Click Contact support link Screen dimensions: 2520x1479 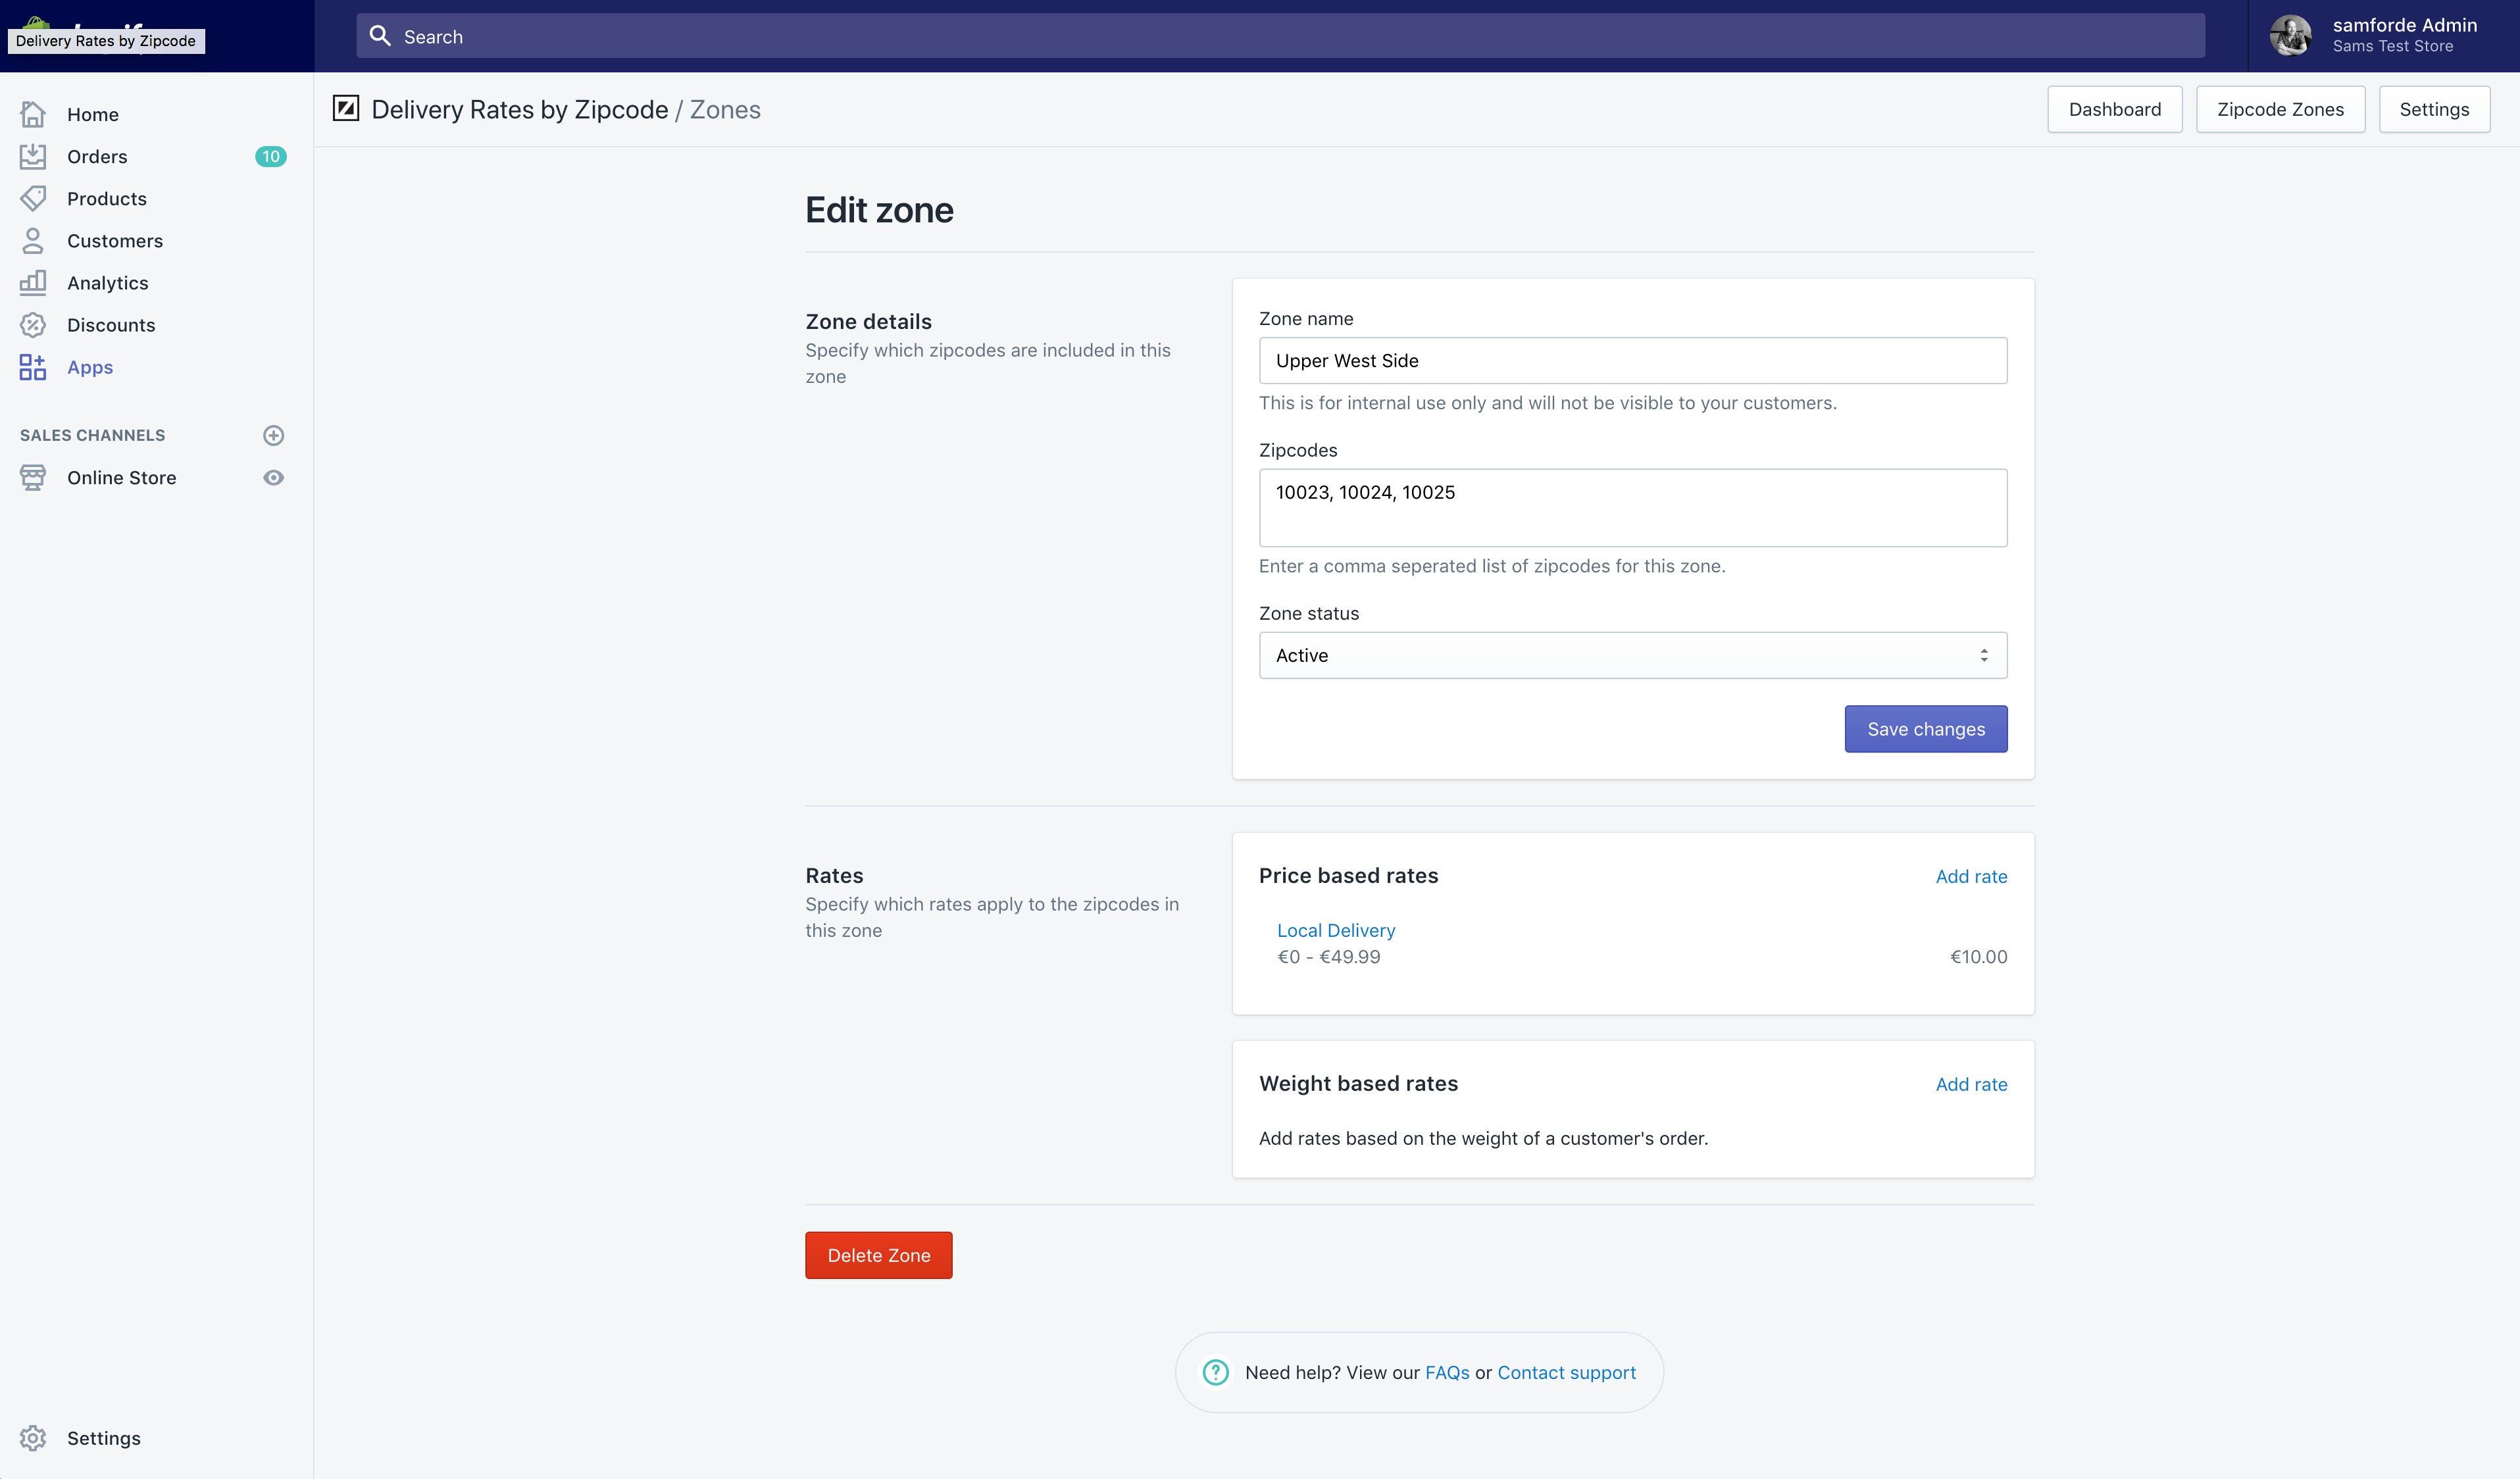pyautogui.click(x=1566, y=1372)
